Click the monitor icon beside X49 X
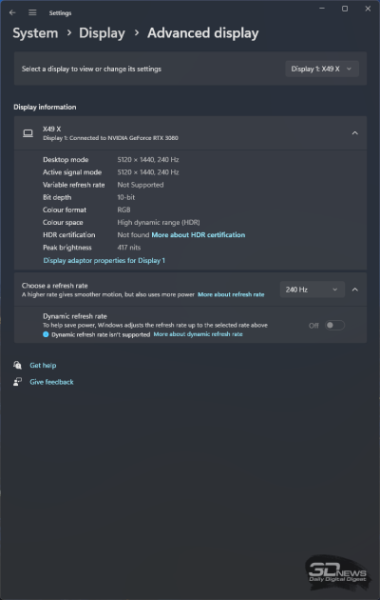 pos(28,133)
